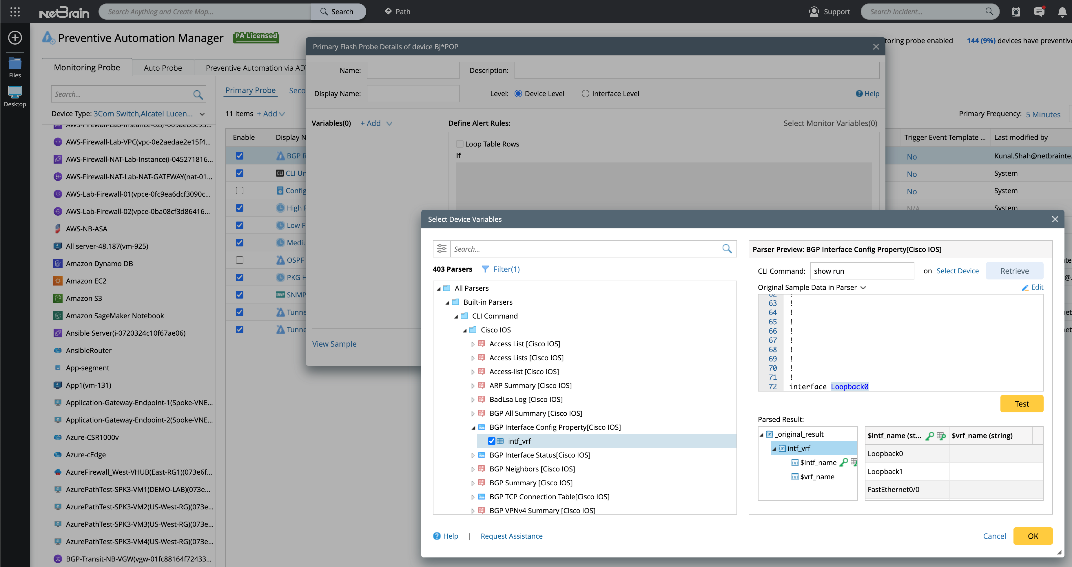The height and width of the screenshot is (567, 1072).
Task: Click the Retrieve button
Action: (1014, 271)
